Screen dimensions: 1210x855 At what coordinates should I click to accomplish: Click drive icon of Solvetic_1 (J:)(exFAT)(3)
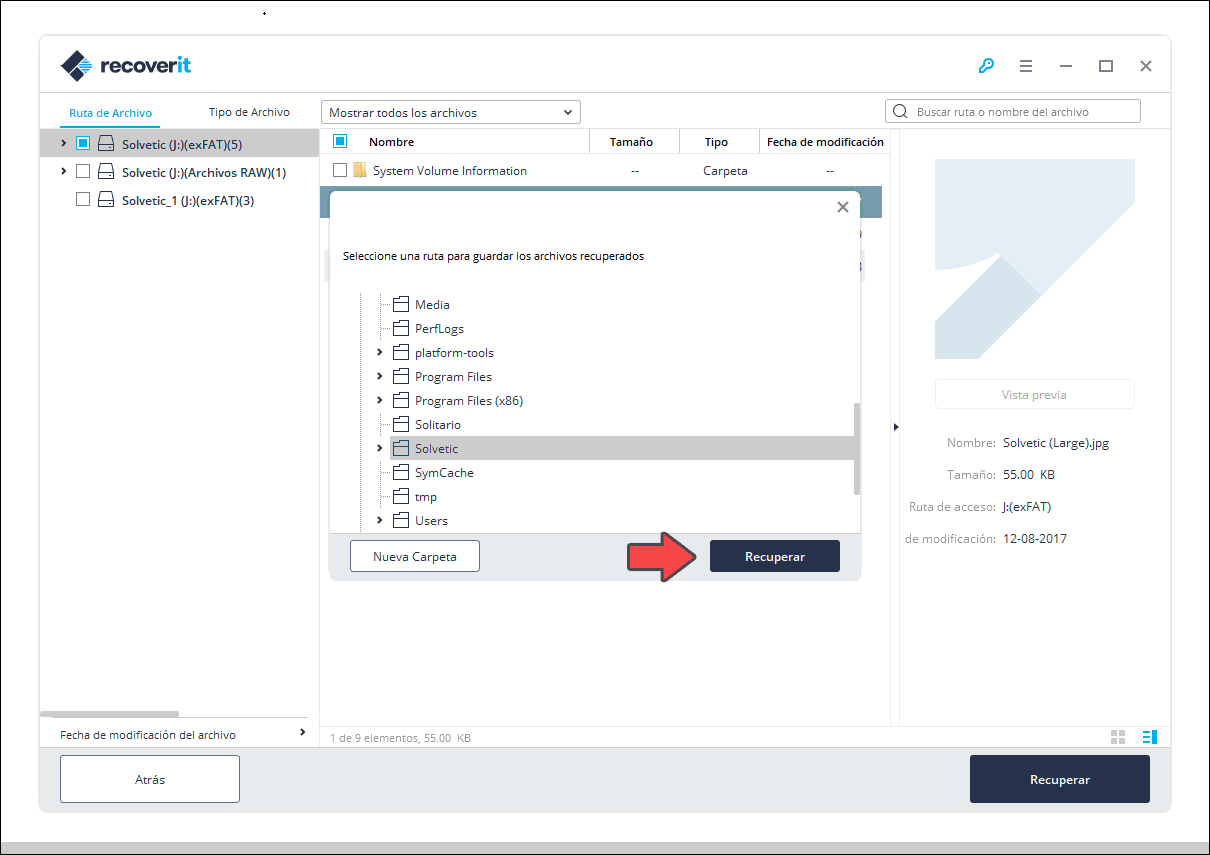(106, 200)
